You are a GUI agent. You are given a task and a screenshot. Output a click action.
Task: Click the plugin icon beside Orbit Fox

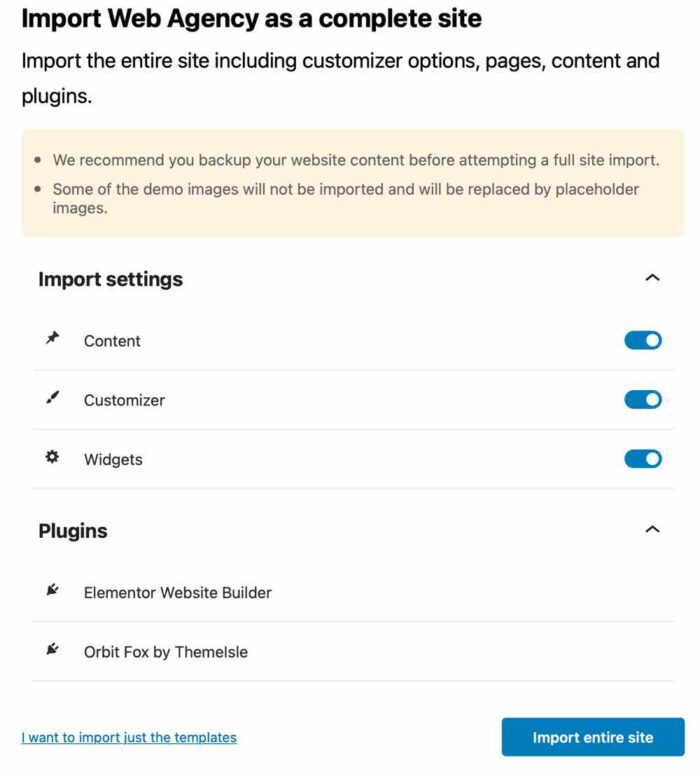coord(53,649)
